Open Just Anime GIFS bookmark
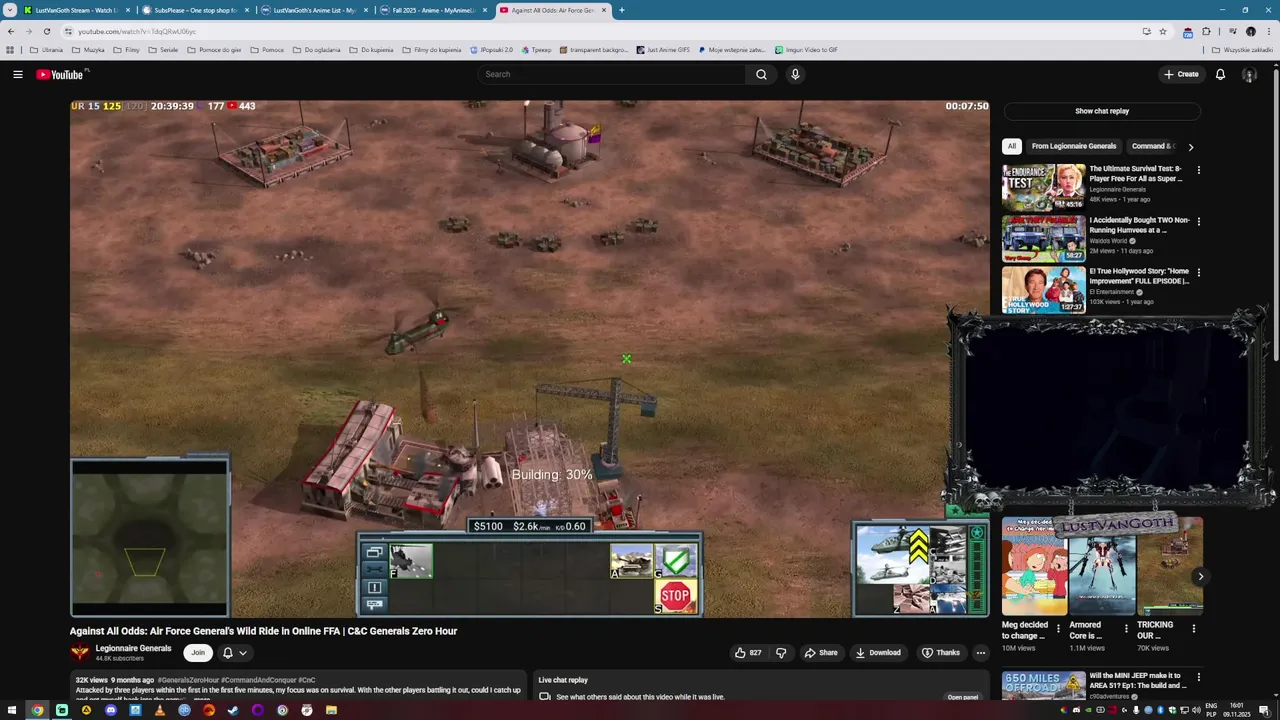 663,49
